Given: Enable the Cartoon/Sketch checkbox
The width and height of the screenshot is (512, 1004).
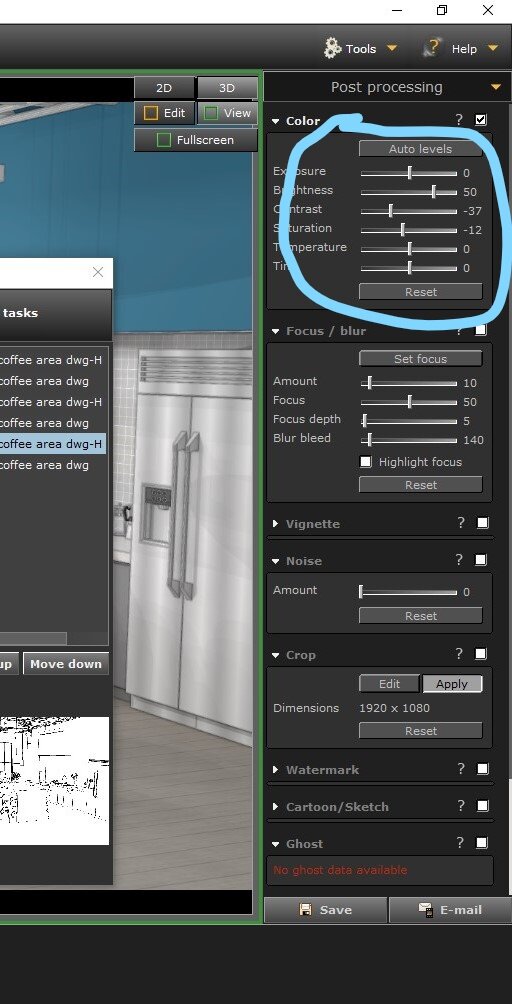Looking at the screenshot, I should (x=483, y=806).
